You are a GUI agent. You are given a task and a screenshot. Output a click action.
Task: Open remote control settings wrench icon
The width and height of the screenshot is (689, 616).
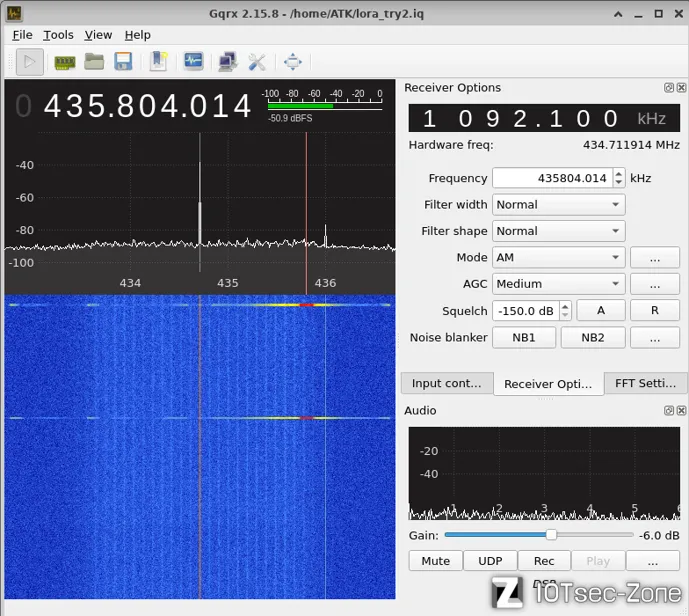coord(257,62)
